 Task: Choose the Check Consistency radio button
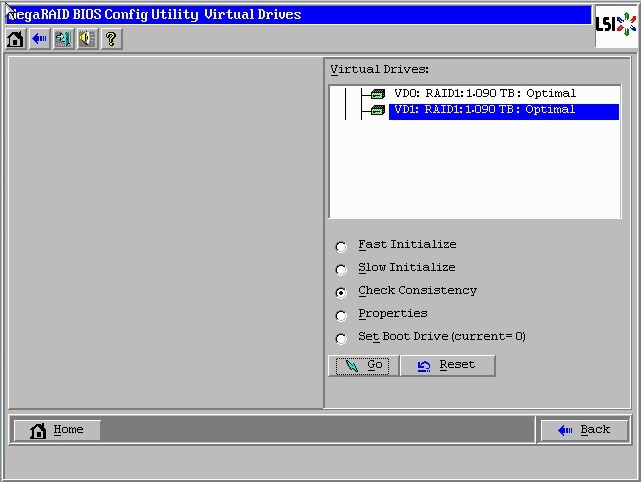coord(342,292)
